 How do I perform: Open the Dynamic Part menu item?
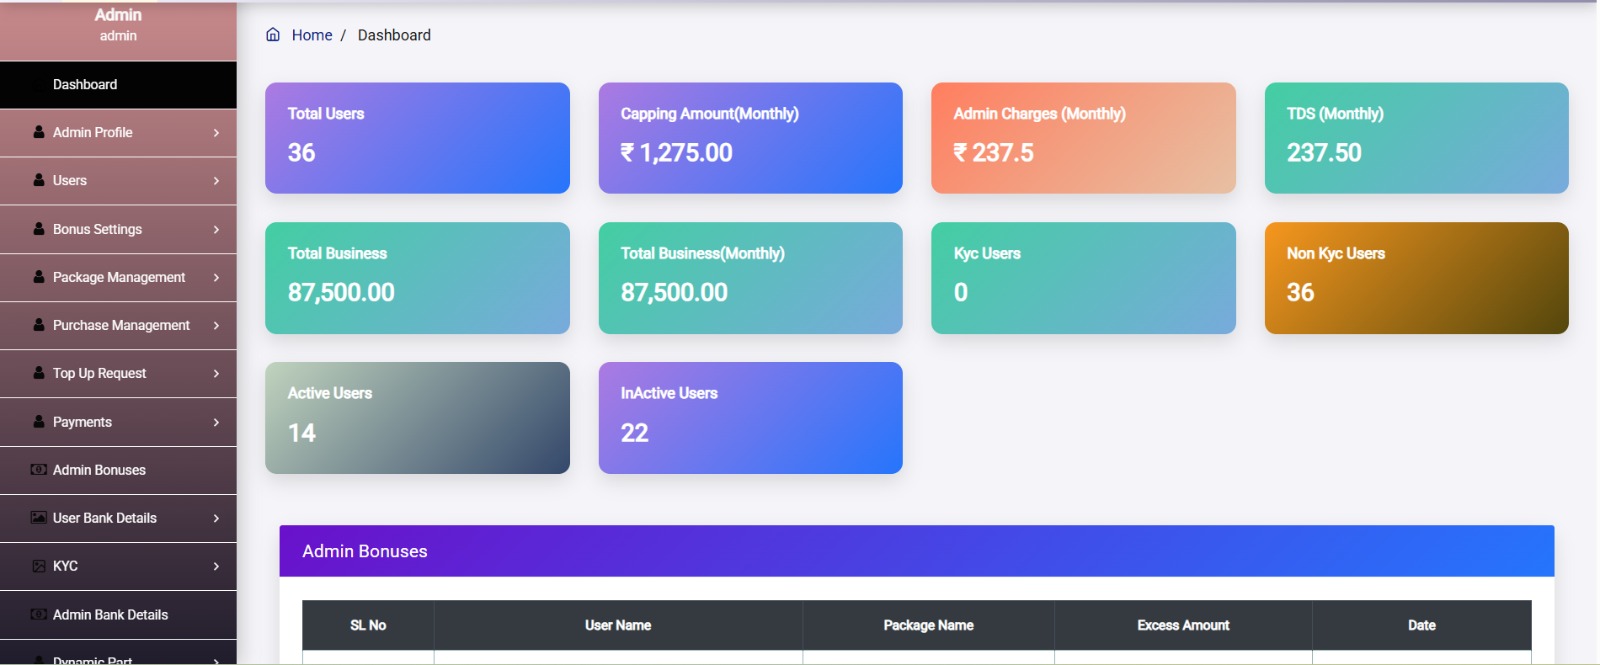(92, 658)
